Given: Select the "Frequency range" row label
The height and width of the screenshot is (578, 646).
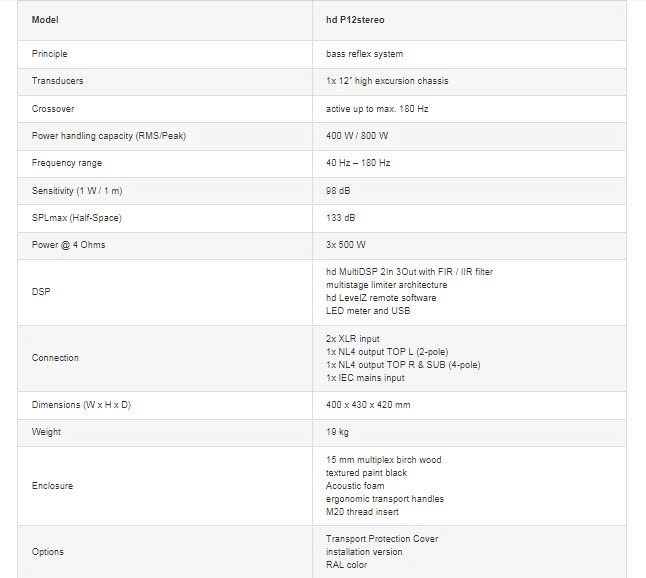Looking at the screenshot, I should click(67, 162).
